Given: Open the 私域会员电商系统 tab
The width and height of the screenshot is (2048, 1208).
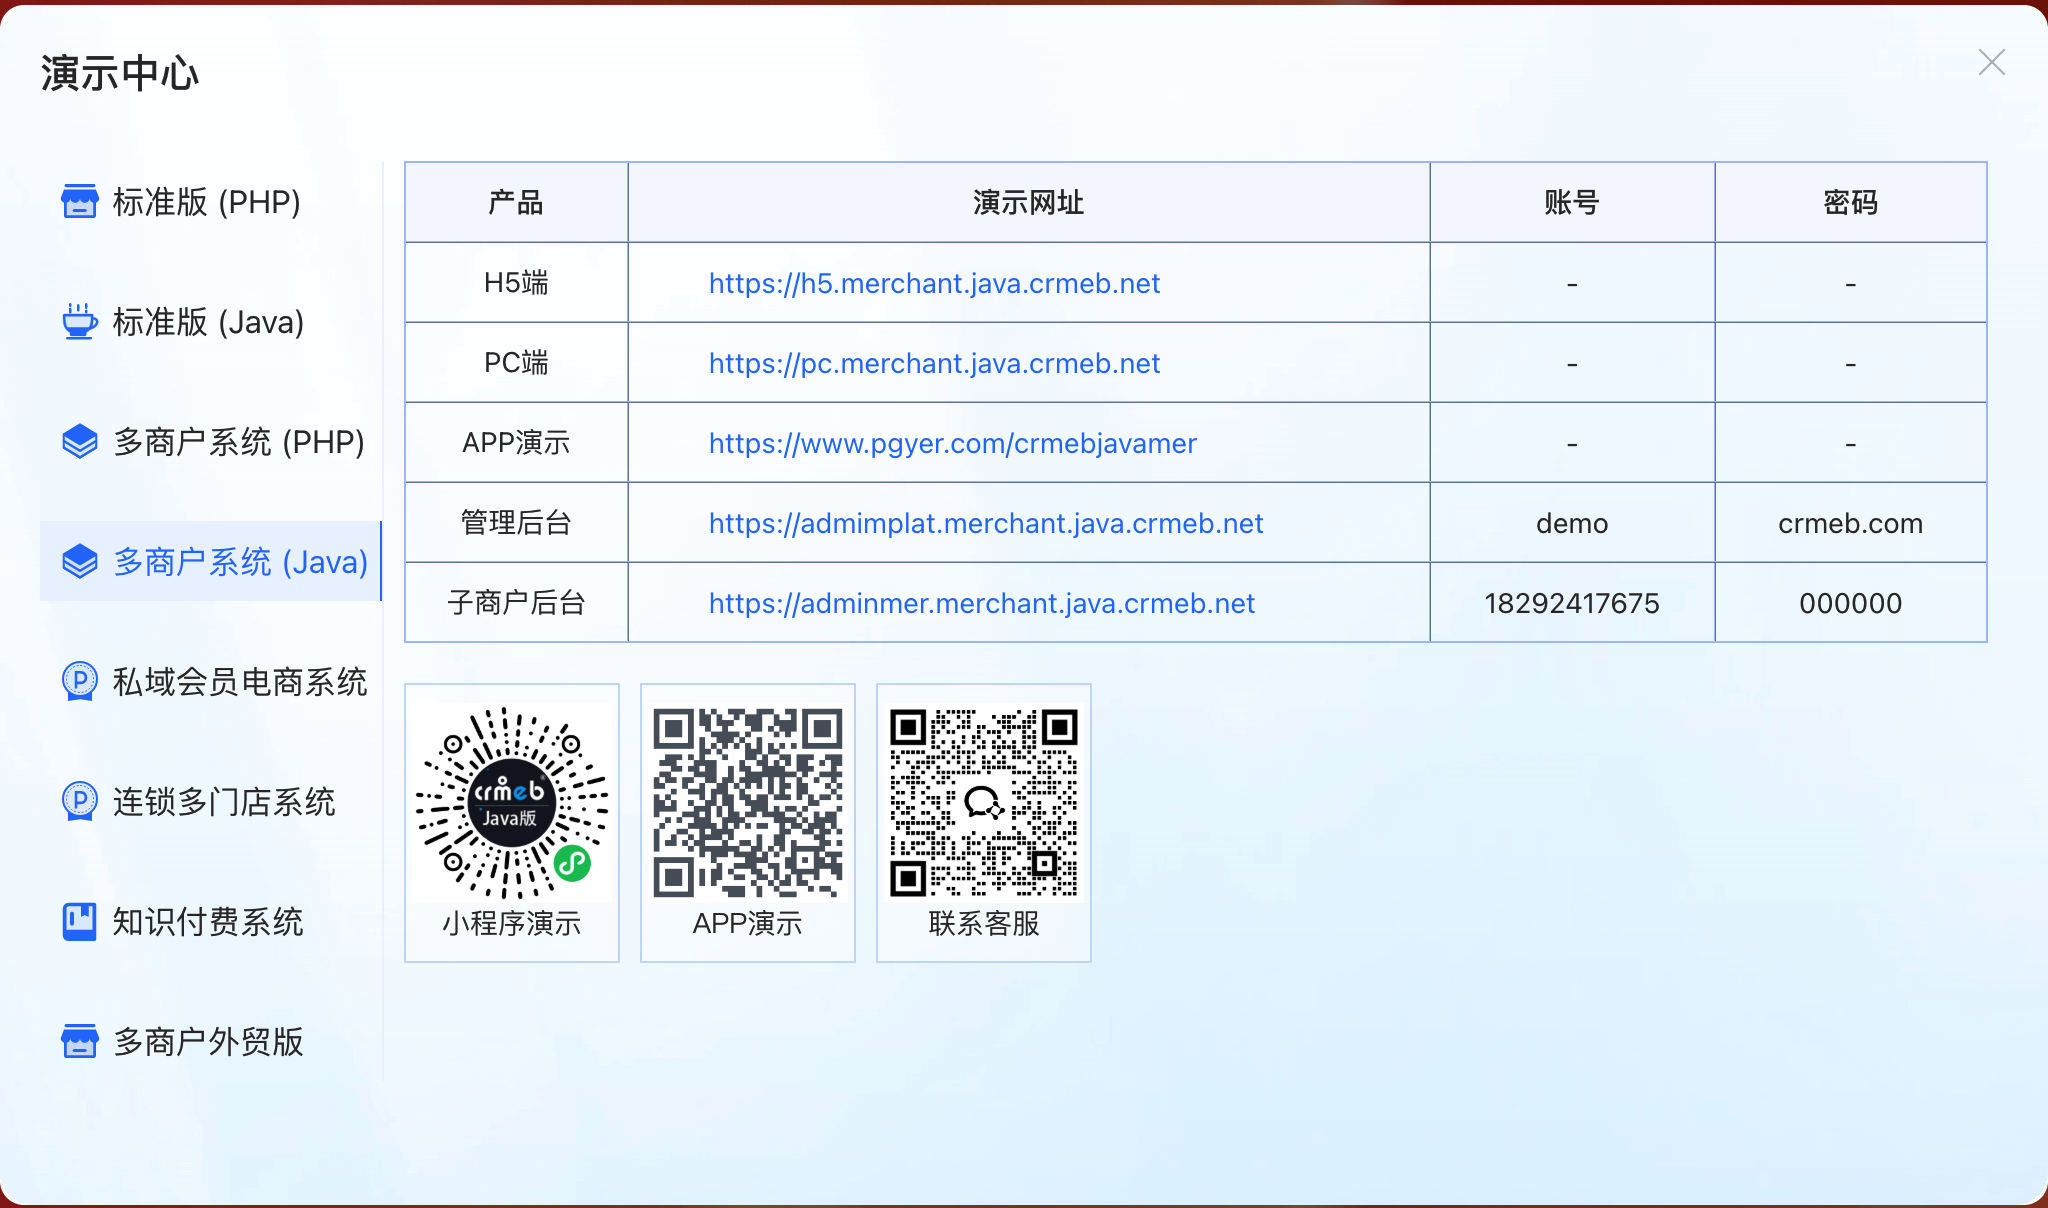Looking at the screenshot, I should click(x=211, y=681).
